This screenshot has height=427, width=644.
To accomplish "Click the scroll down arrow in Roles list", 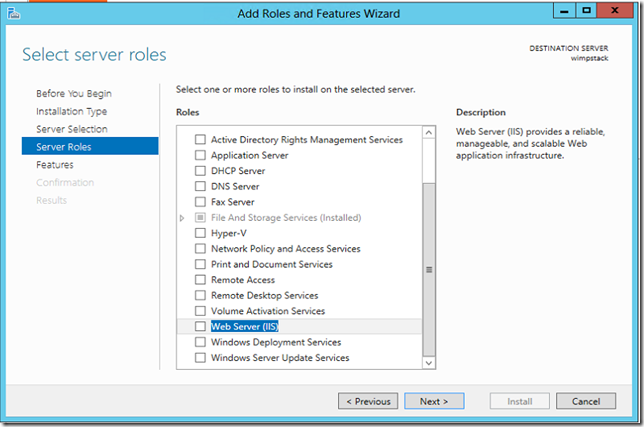I will click(x=429, y=363).
